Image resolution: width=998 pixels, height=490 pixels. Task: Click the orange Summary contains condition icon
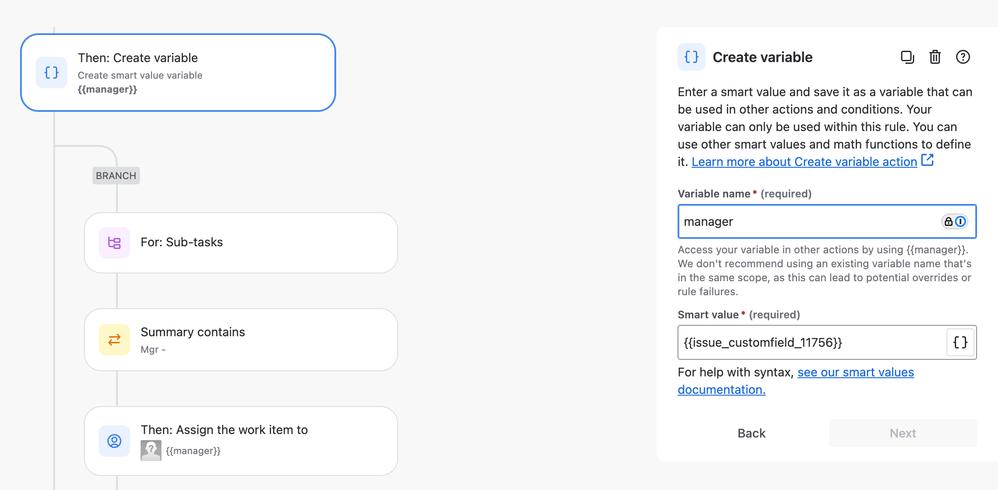click(x=115, y=340)
